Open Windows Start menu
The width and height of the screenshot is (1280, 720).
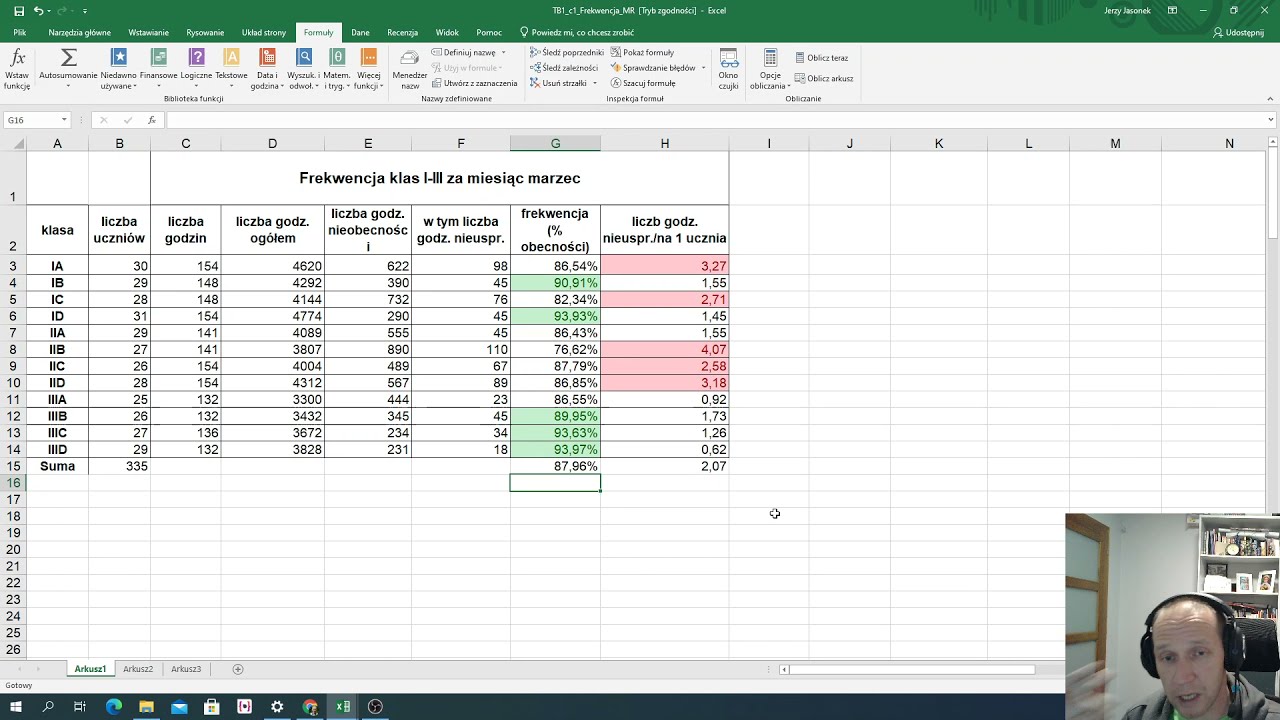point(16,707)
